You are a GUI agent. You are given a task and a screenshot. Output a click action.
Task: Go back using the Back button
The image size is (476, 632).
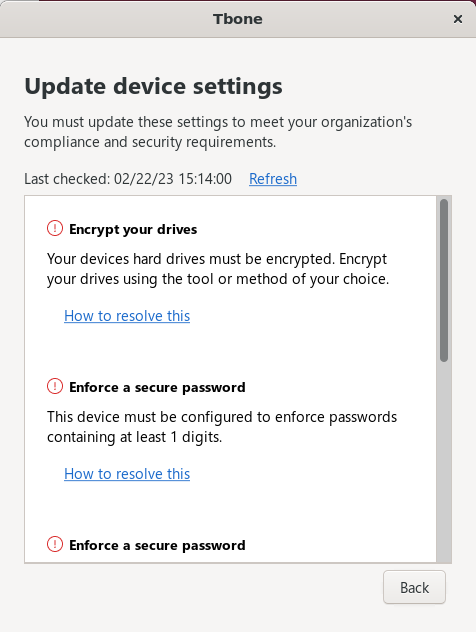pos(414,587)
